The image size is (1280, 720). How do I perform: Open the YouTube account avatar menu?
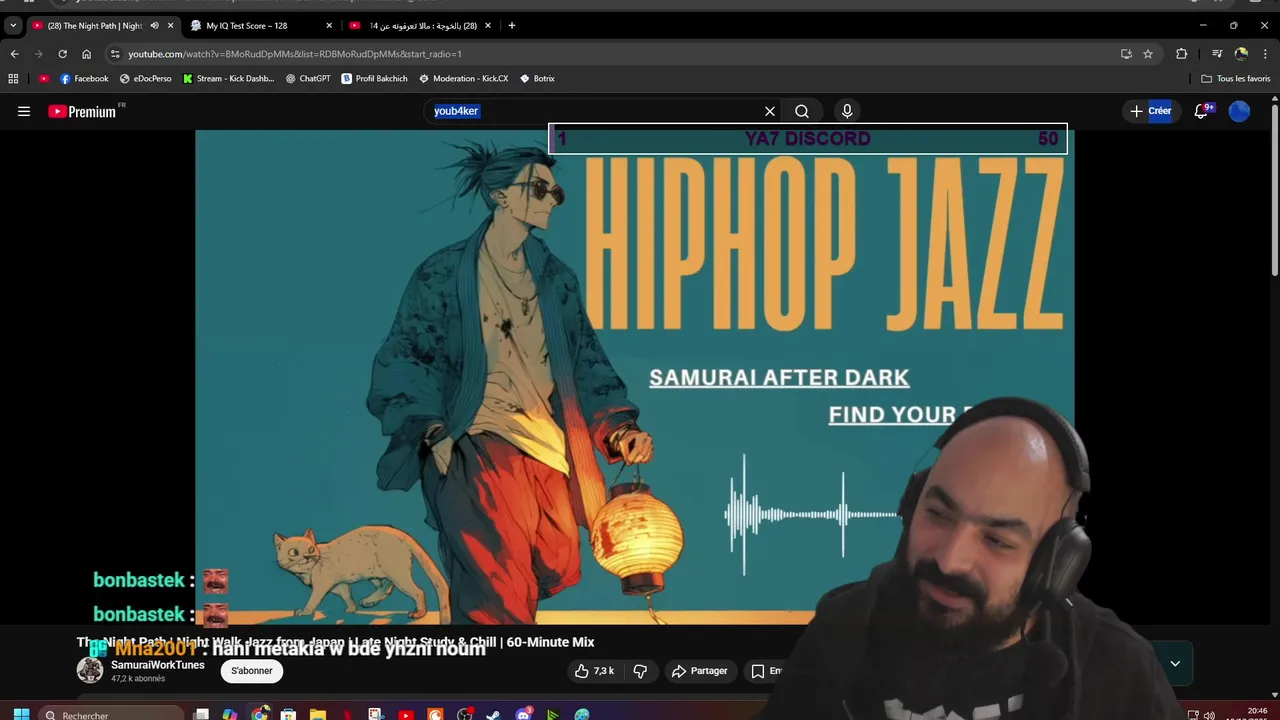1240,111
